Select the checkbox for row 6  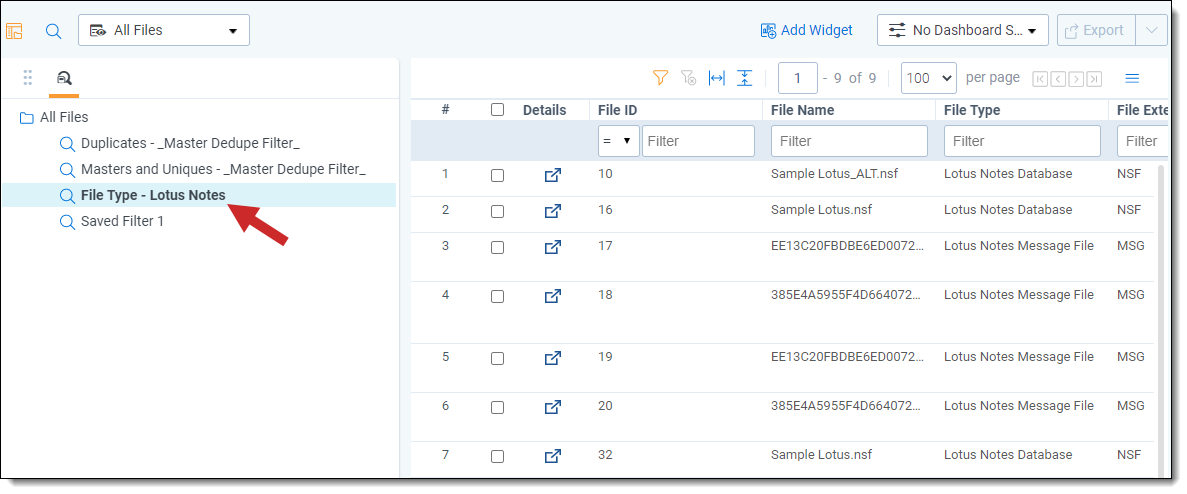(x=497, y=407)
